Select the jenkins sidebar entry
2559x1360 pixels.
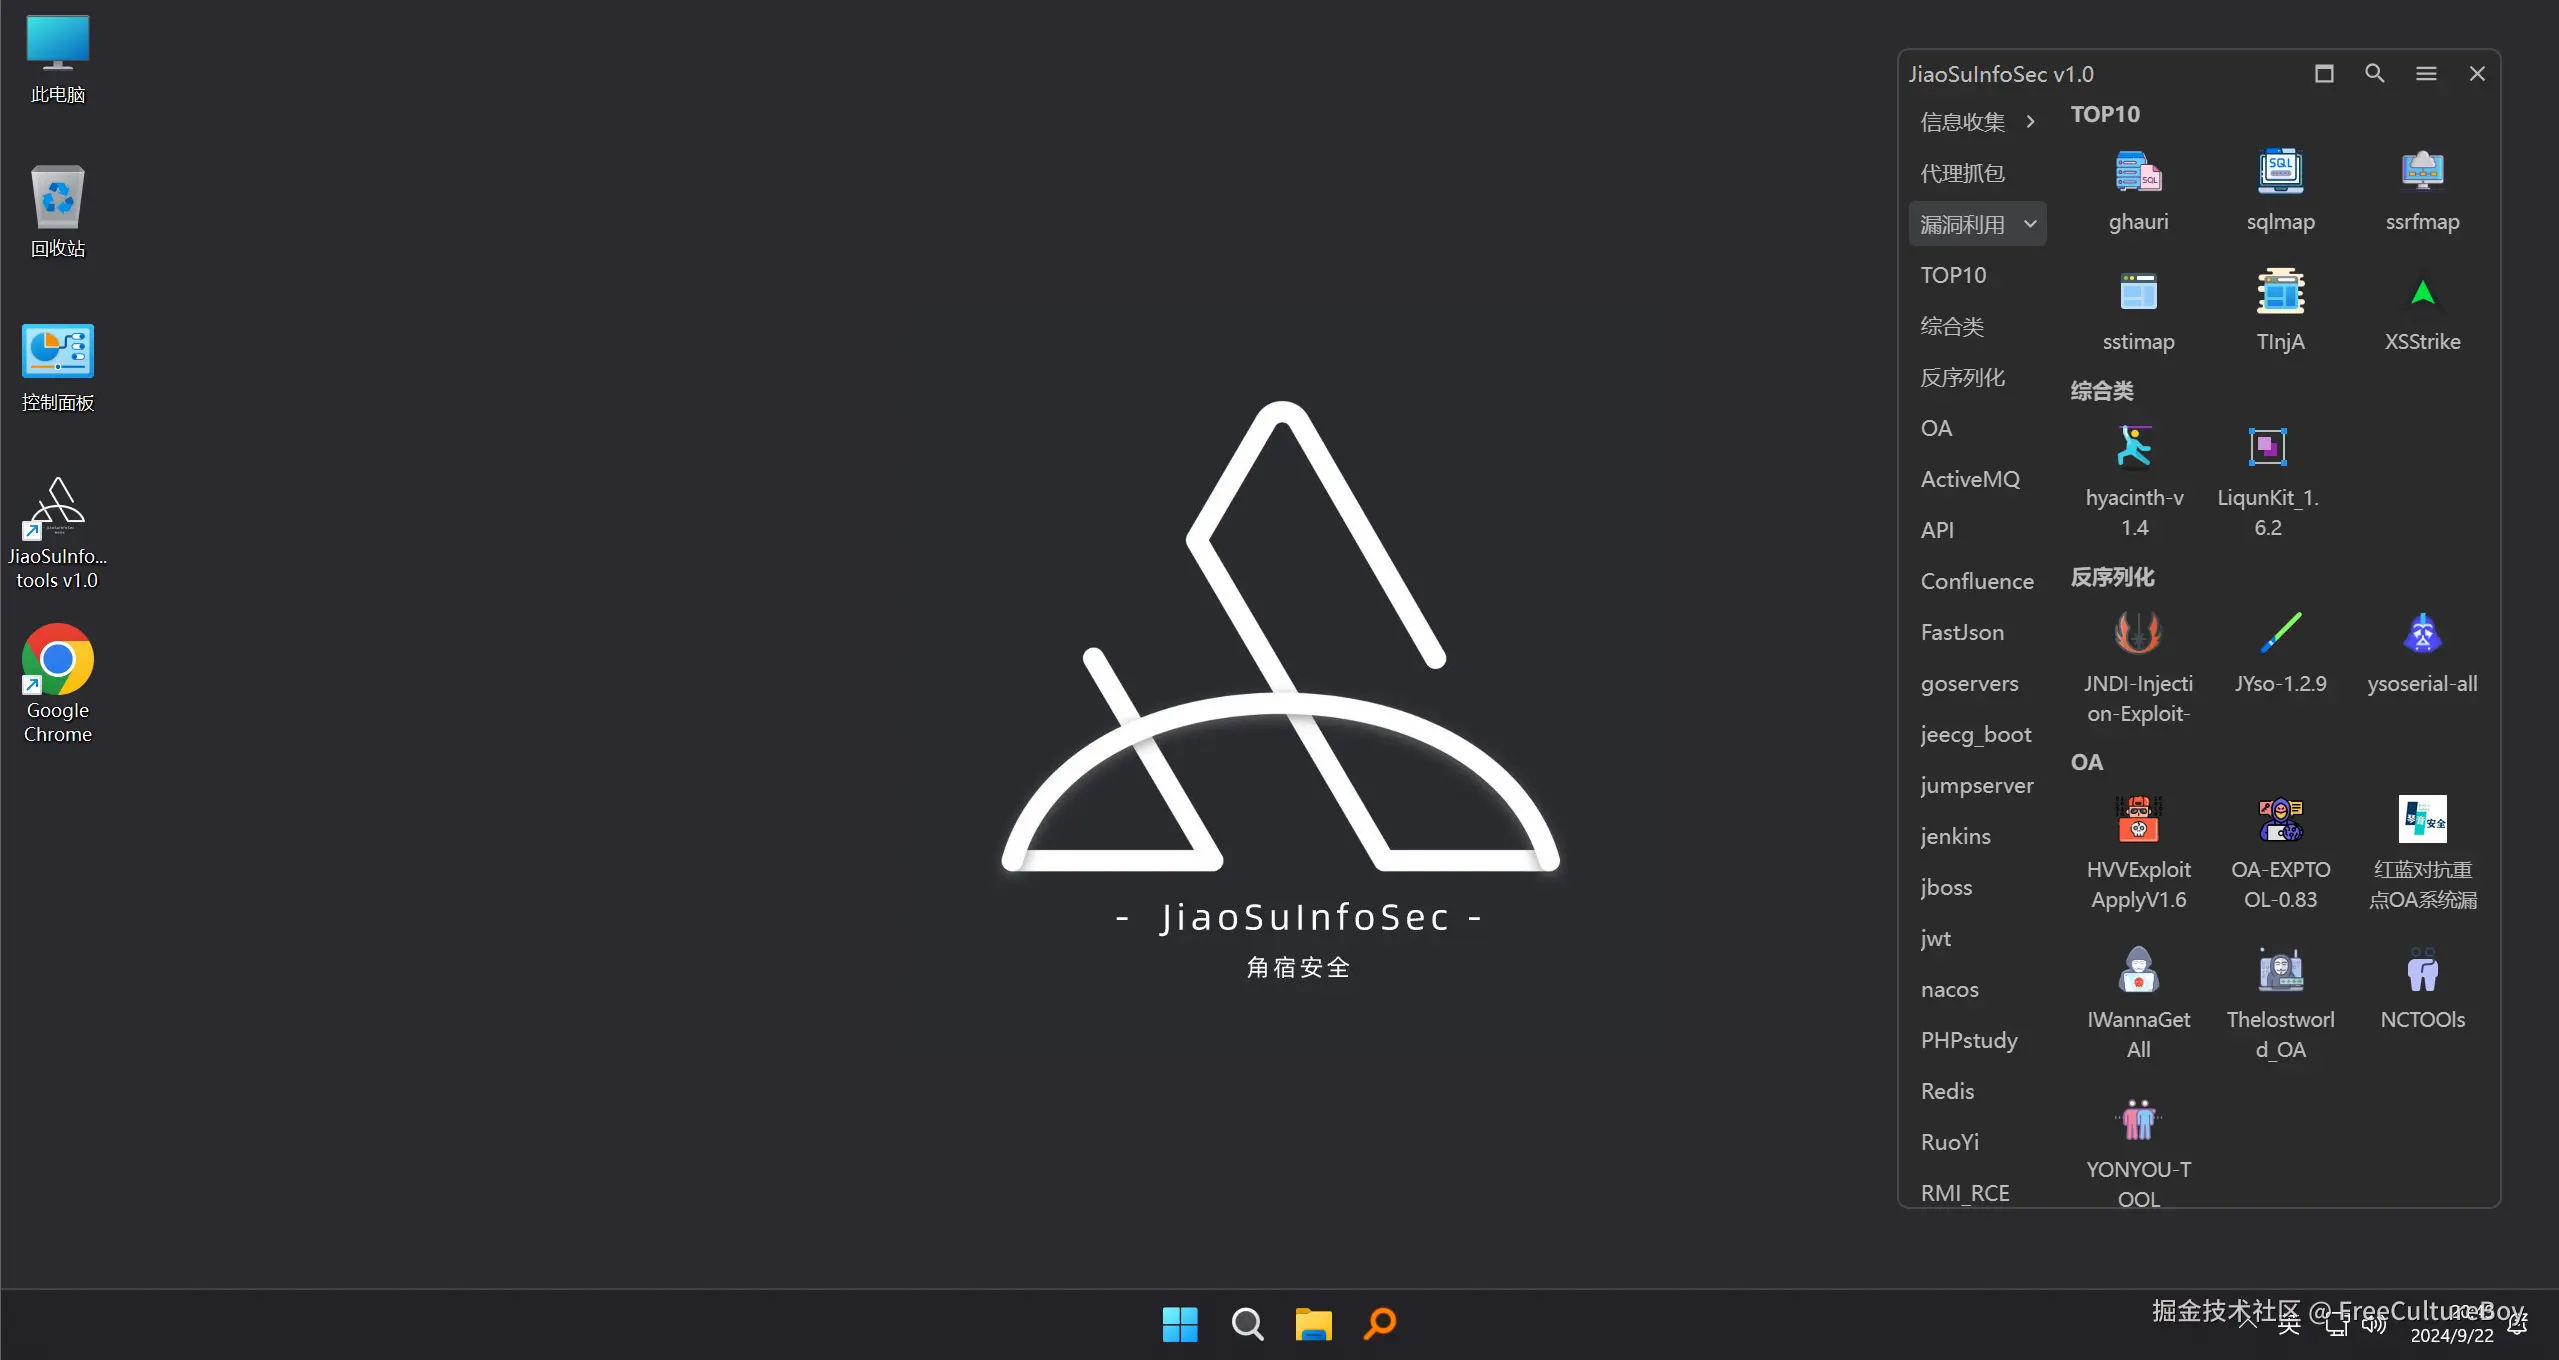pos(1955,836)
